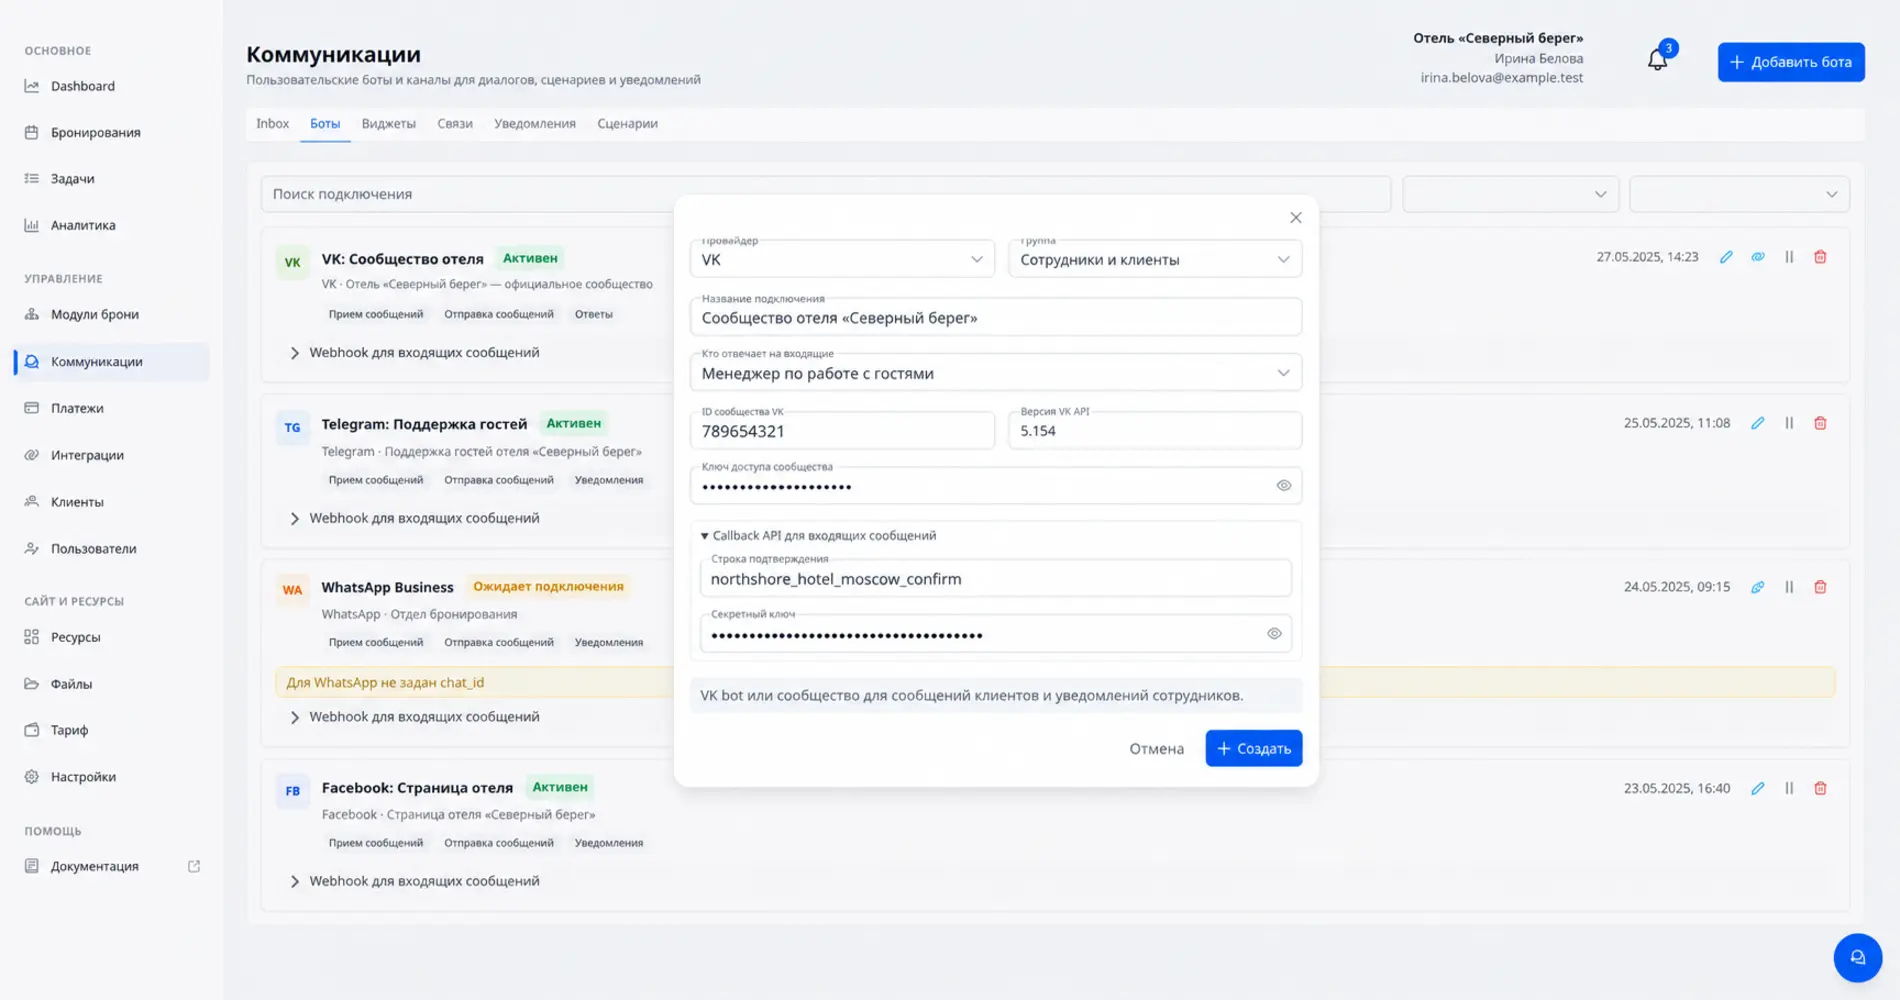Click the Поиск подключения search field
The height and width of the screenshot is (1000, 1900).
[x=826, y=194]
